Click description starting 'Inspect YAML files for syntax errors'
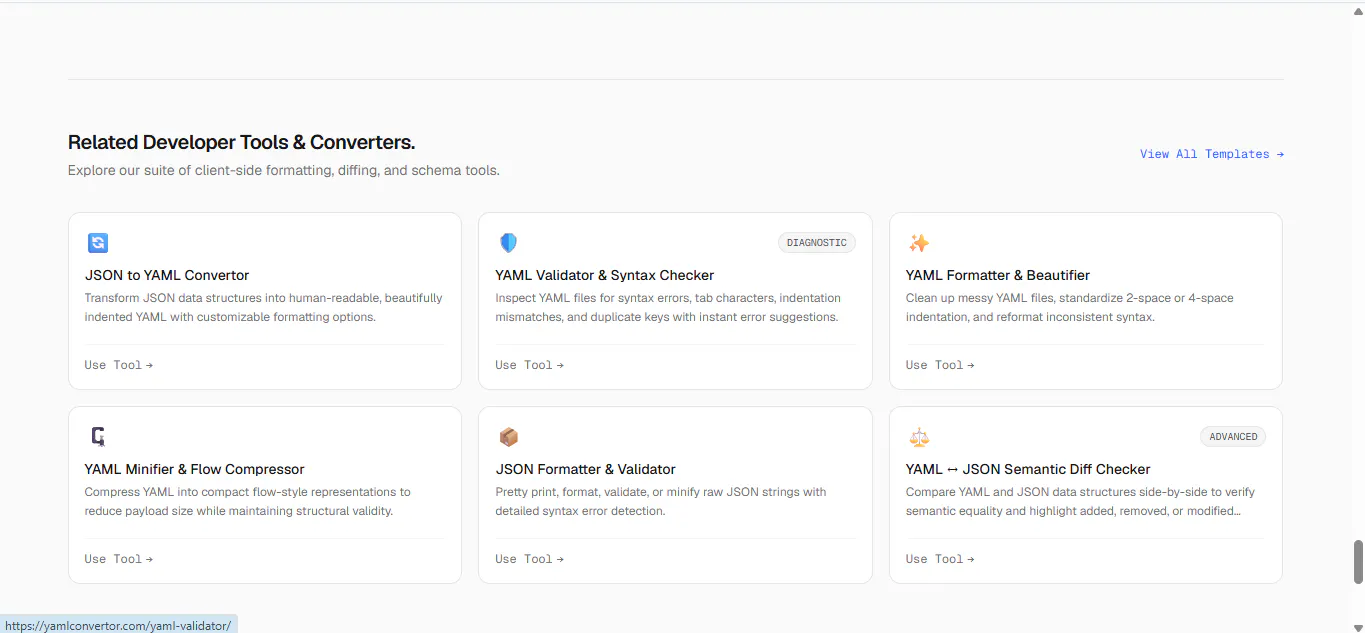The width and height of the screenshot is (1365, 633). (x=668, y=307)
